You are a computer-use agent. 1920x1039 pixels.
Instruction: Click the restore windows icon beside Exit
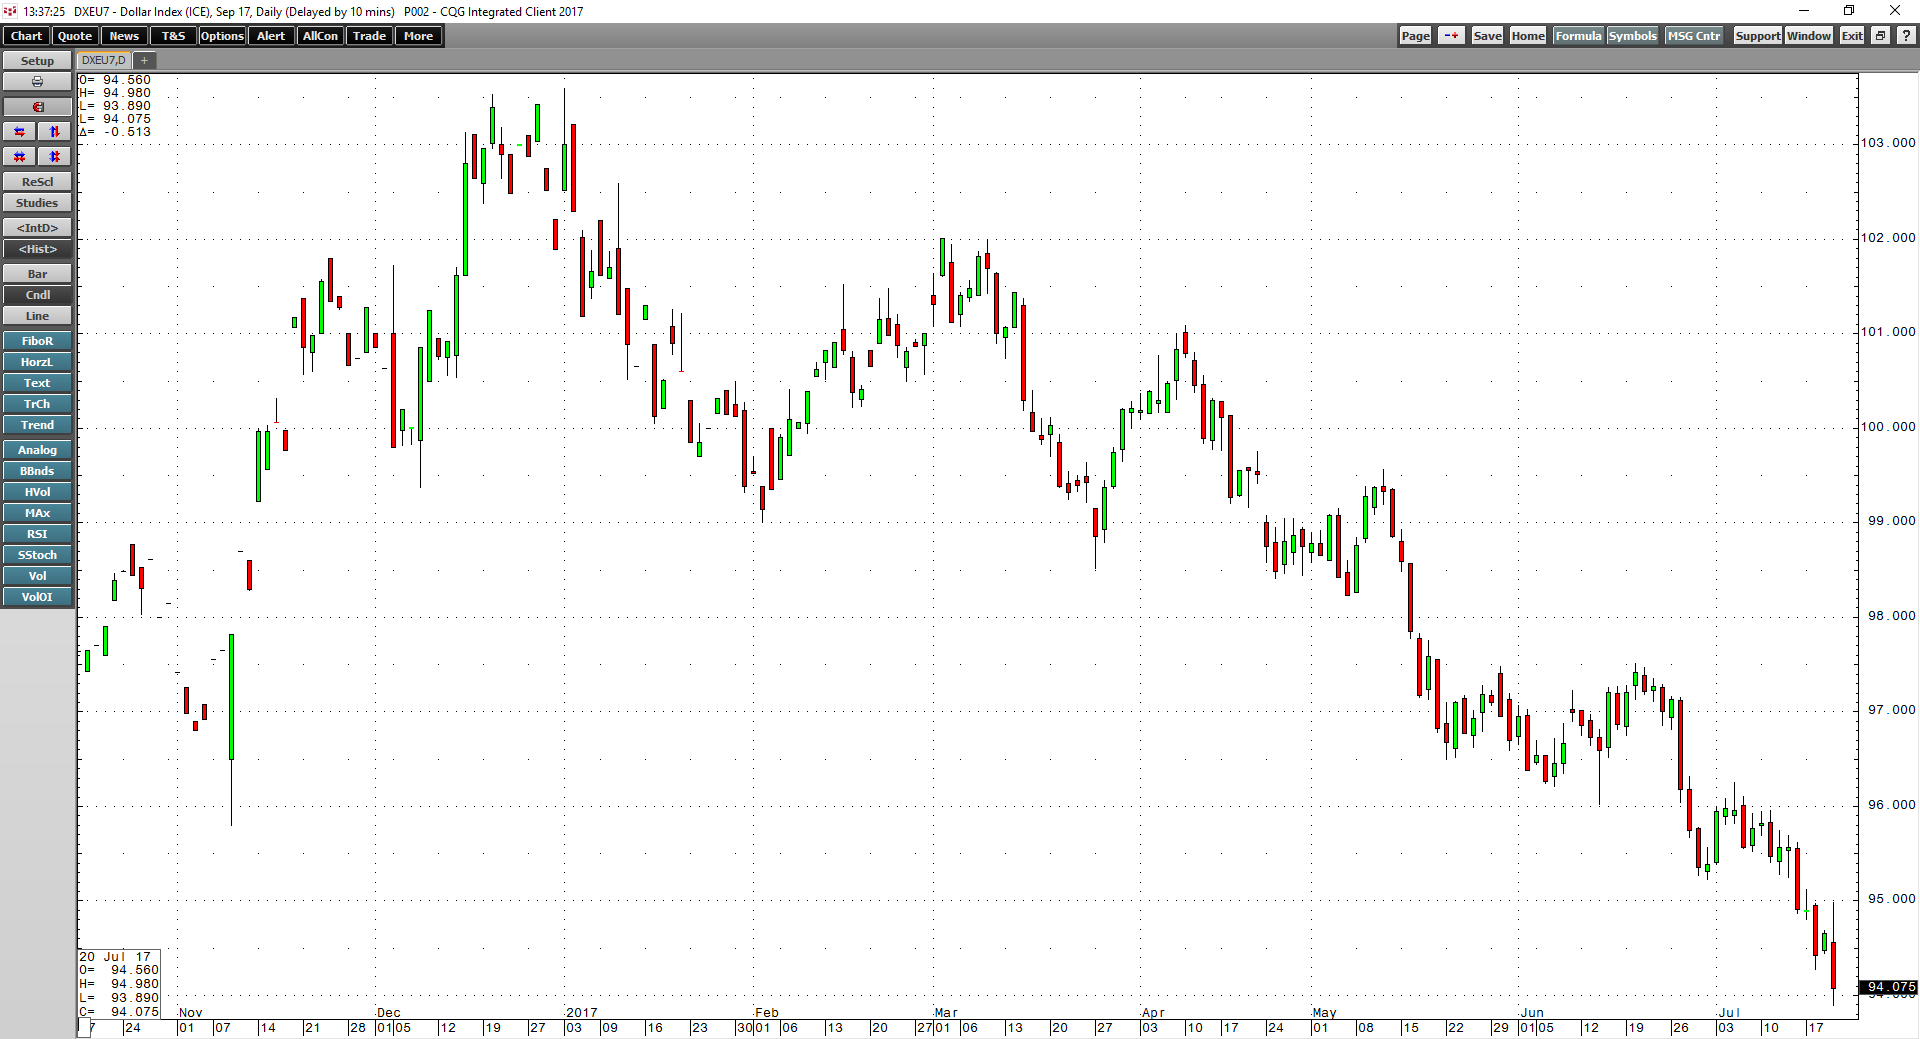tap(1880, 36)
